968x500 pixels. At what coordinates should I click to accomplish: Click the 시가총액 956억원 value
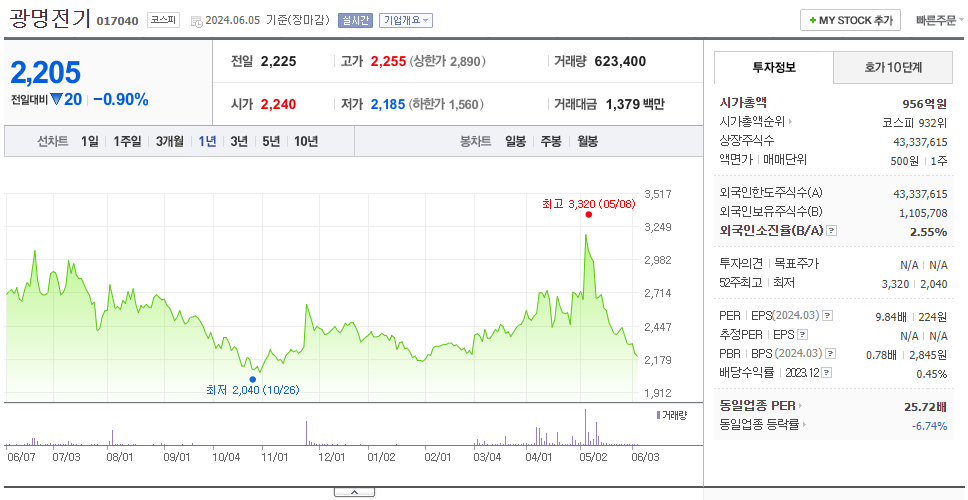pos(925,104)
